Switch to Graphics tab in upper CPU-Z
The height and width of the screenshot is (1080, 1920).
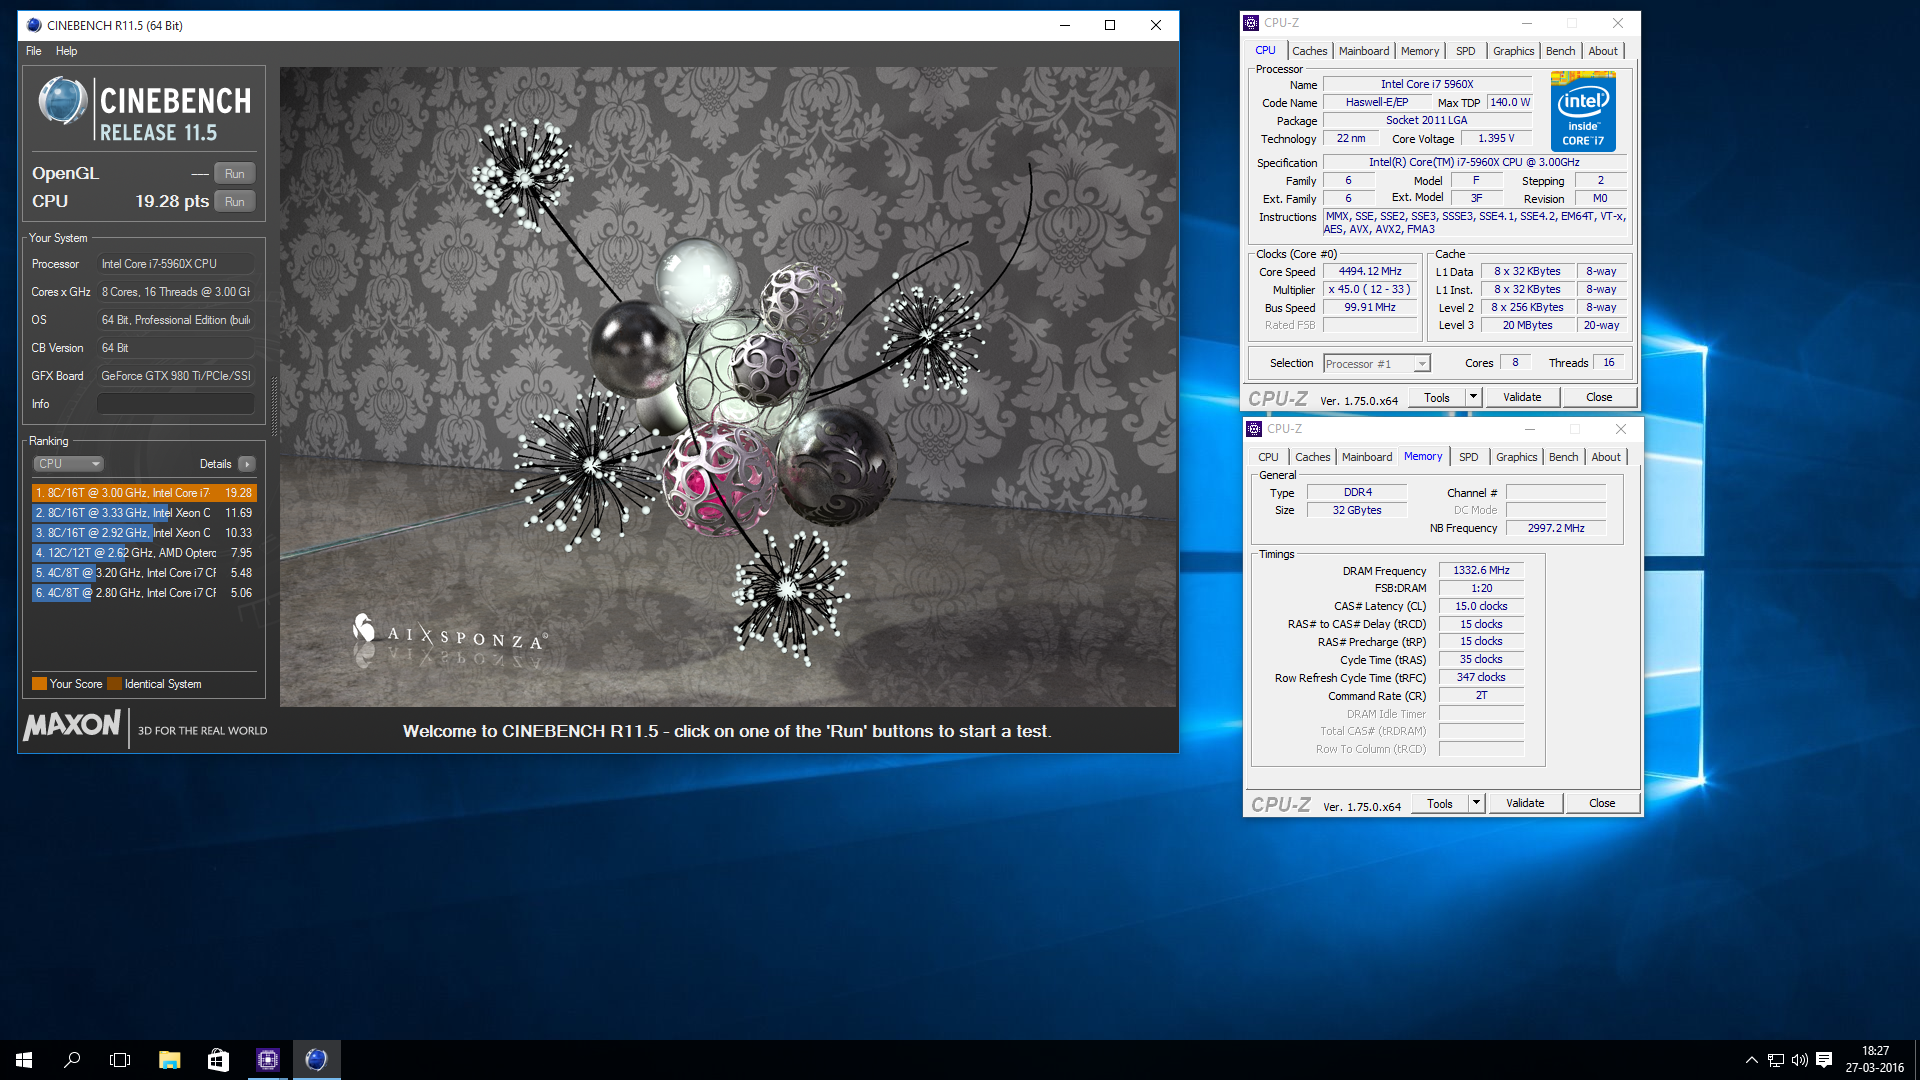point(1513,51)
